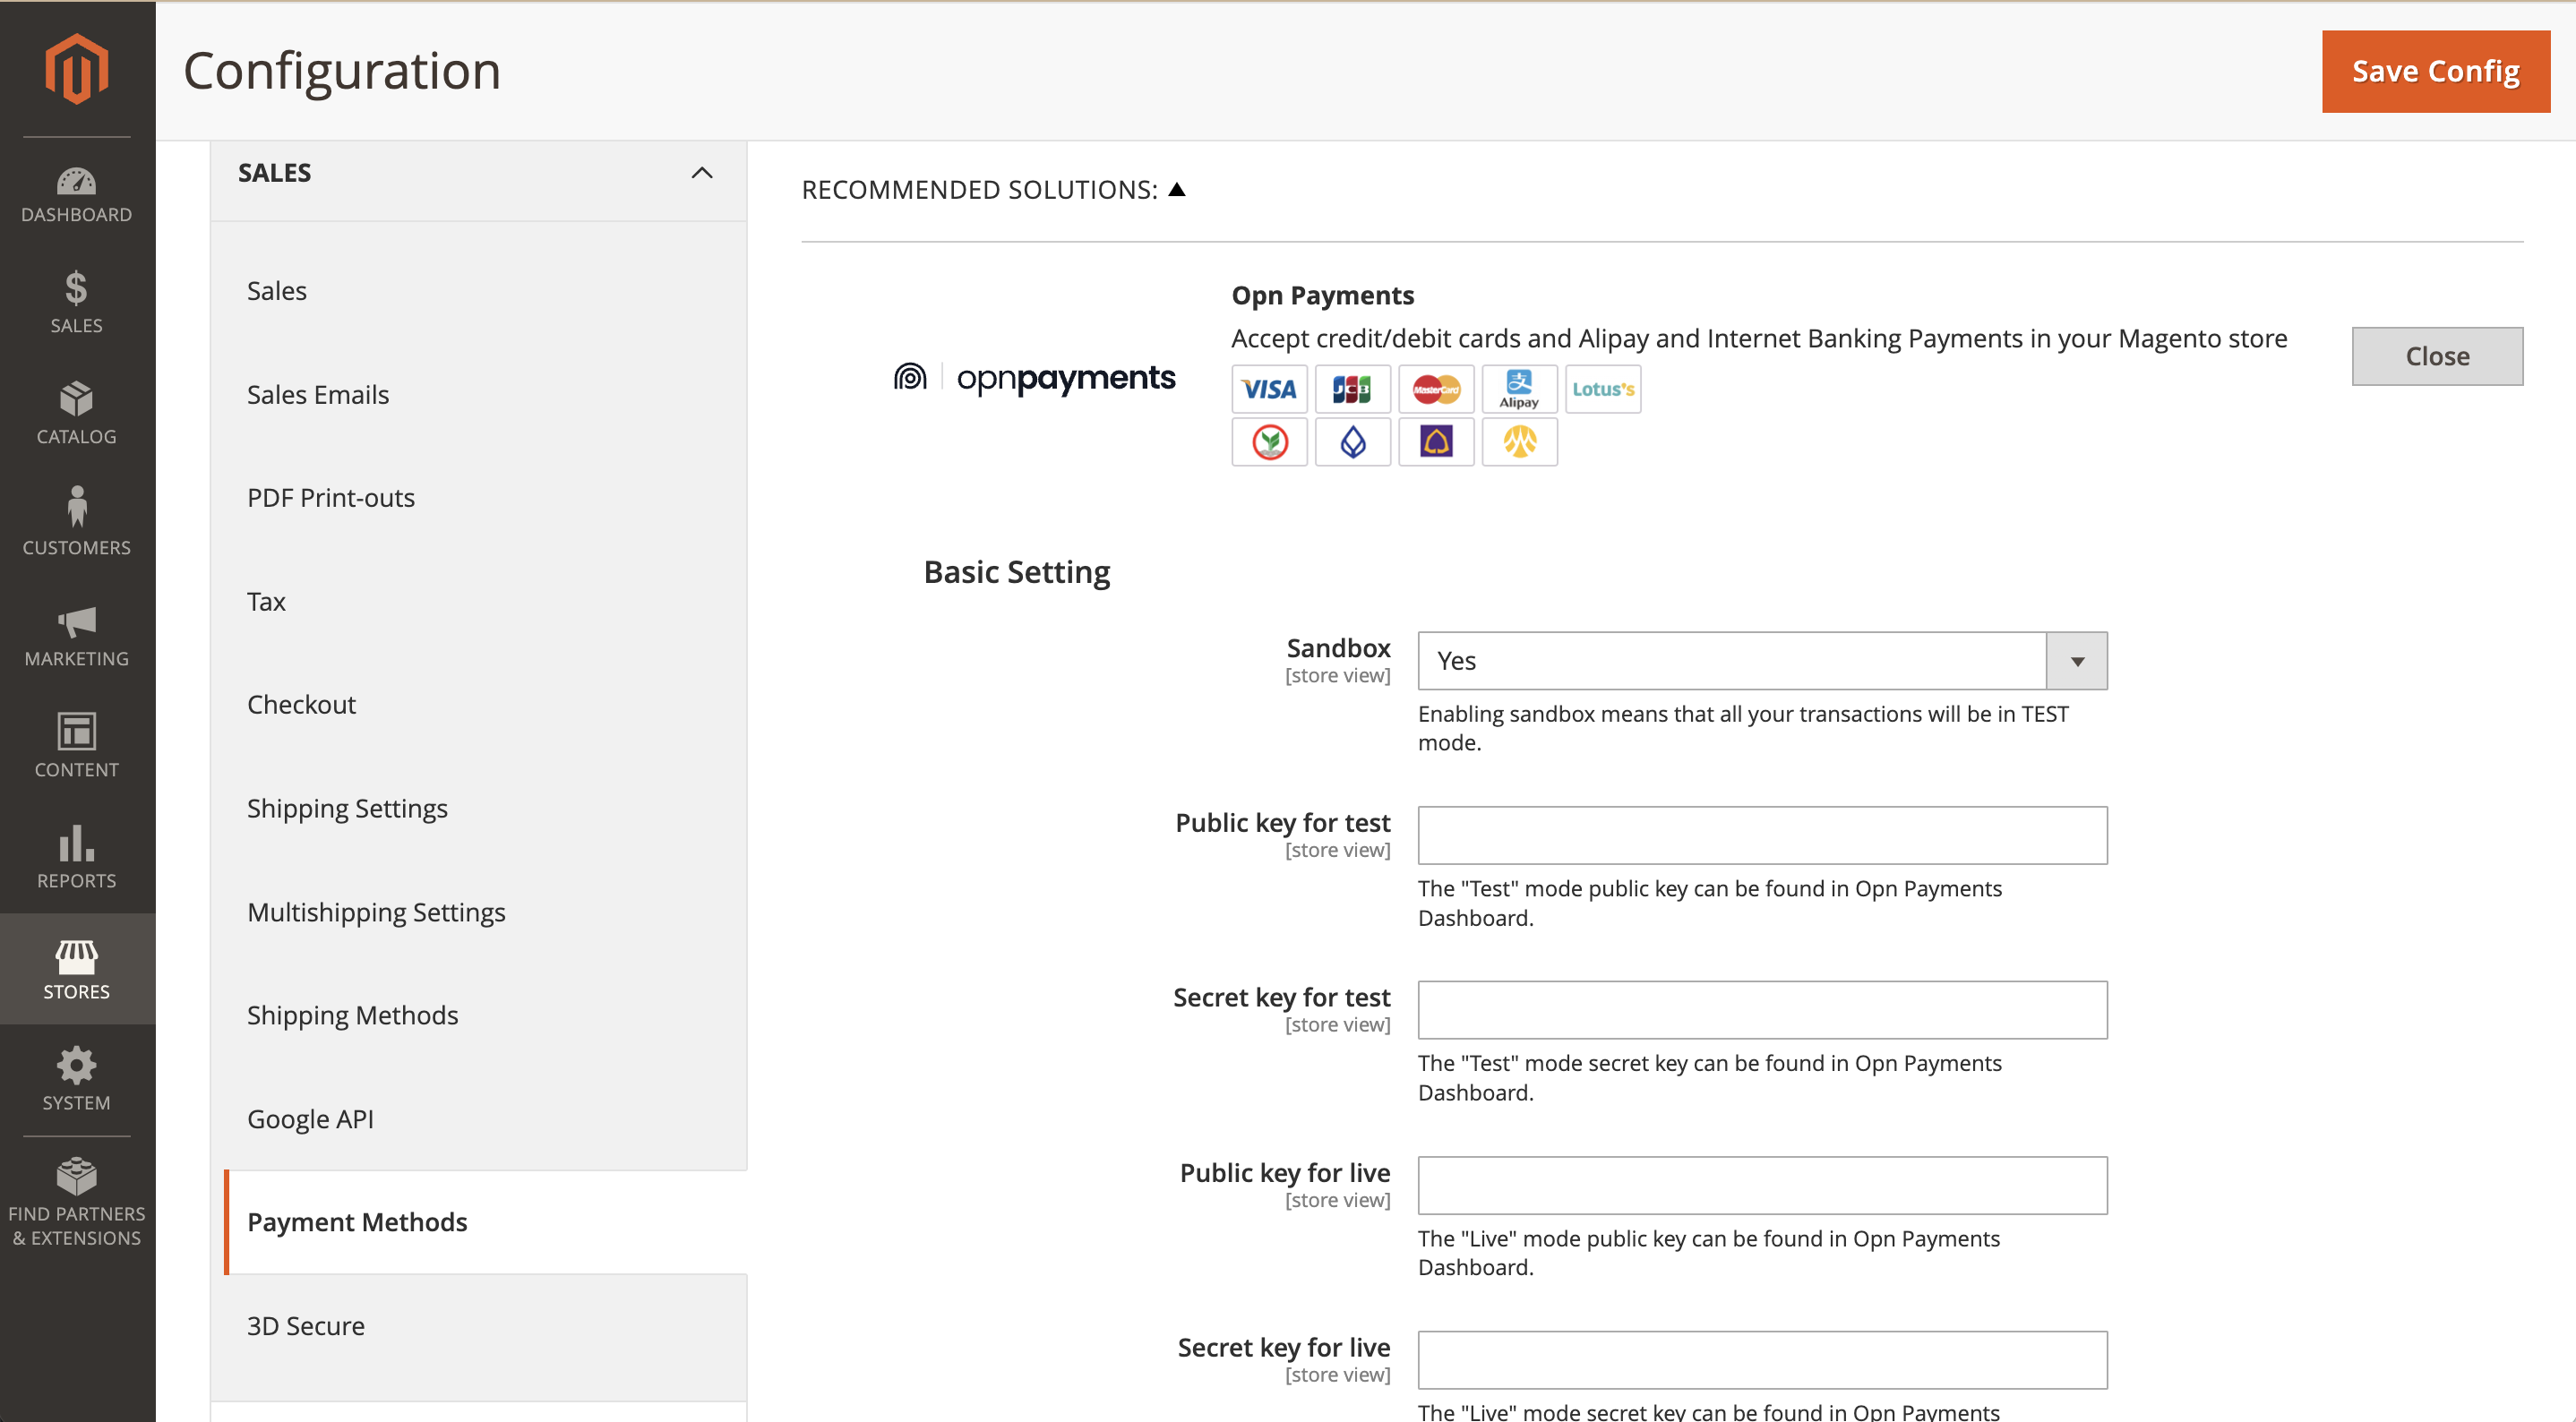Click the Public key for test field

(1761, 835)
